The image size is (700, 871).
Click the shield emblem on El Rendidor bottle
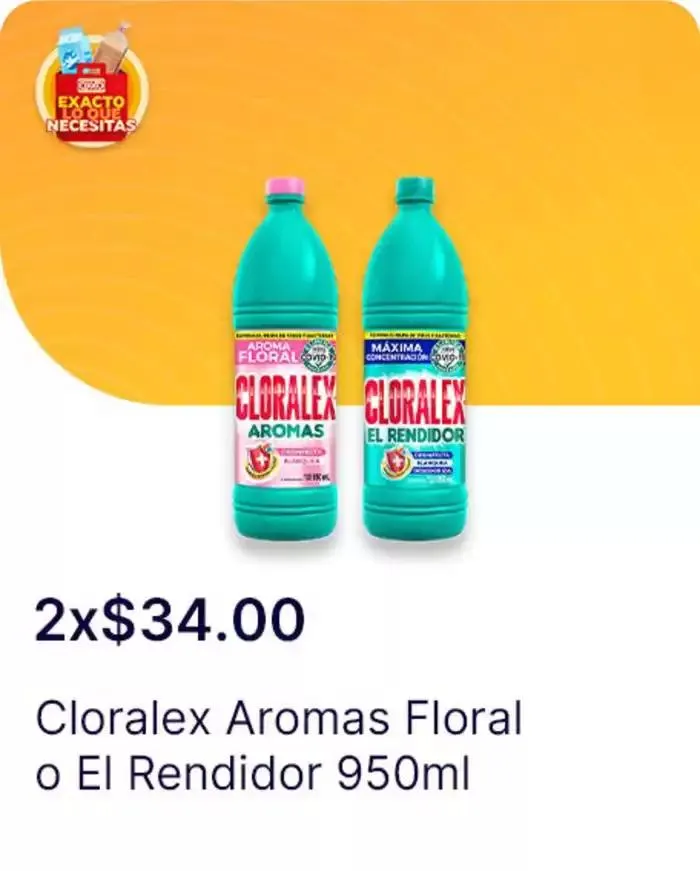point(393,462)
